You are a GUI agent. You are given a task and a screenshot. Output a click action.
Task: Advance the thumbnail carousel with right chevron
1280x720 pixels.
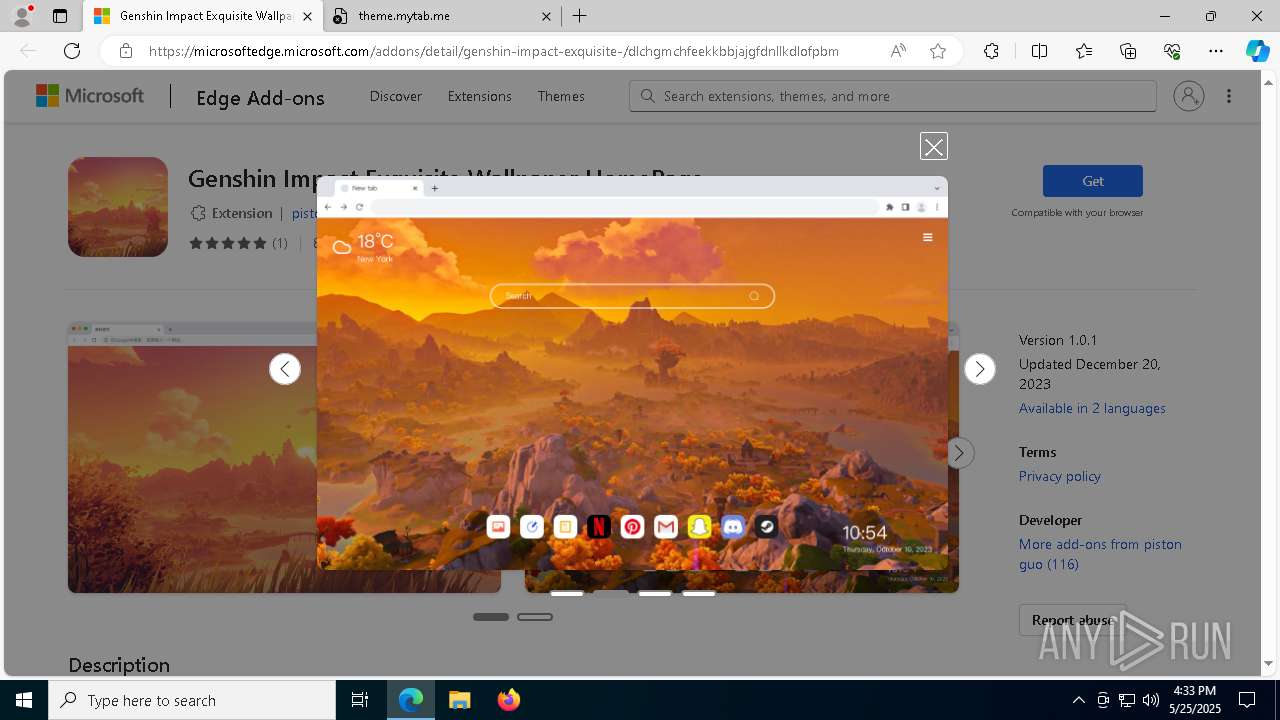pos(958,453)
